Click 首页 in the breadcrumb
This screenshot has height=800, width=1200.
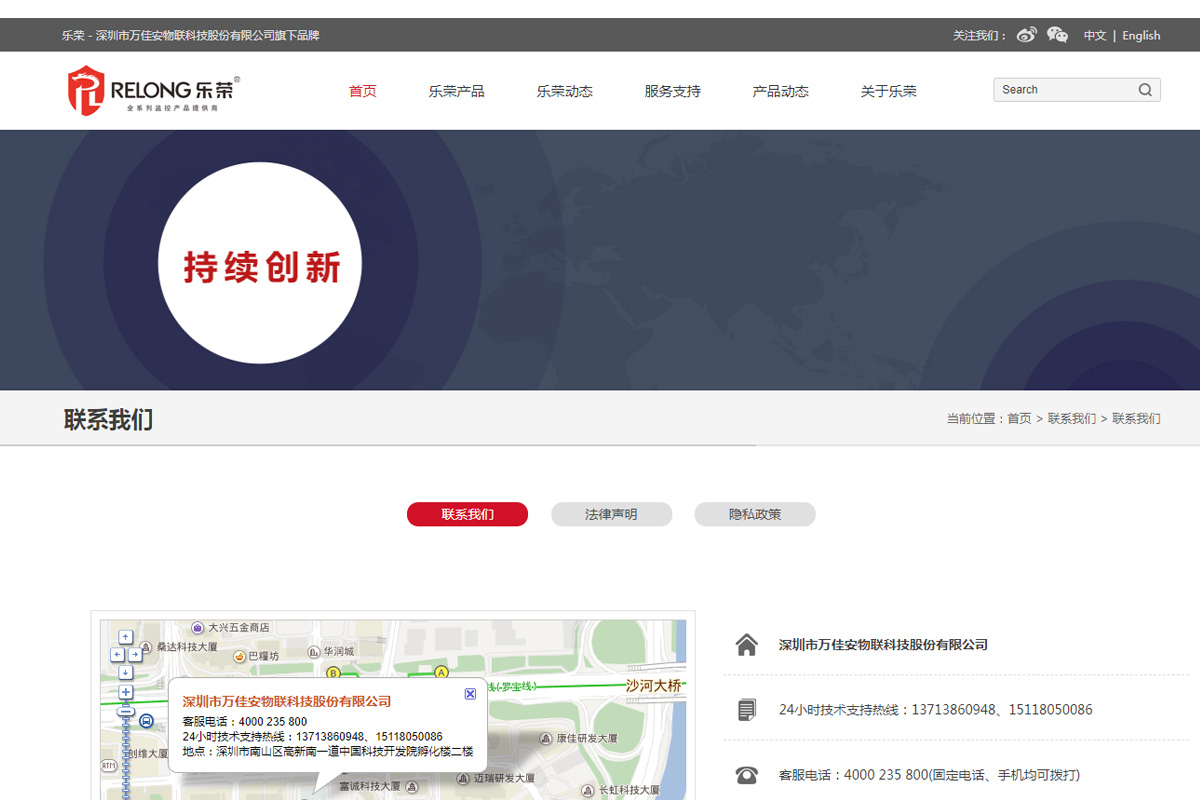click(x=1019, y=419)
